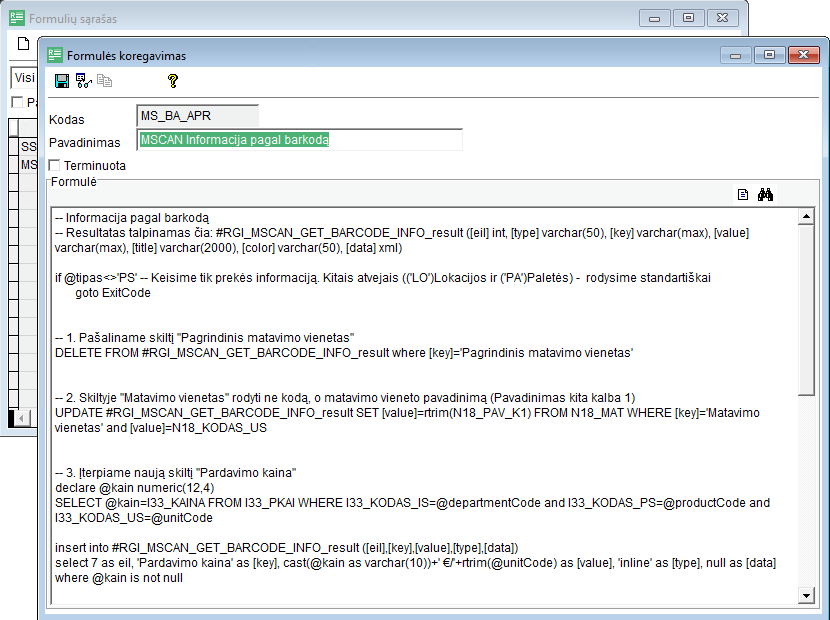This screenshot has width=830, height=620.
Task: Open the Visi dropdown in background window
Action: point(22,77)
